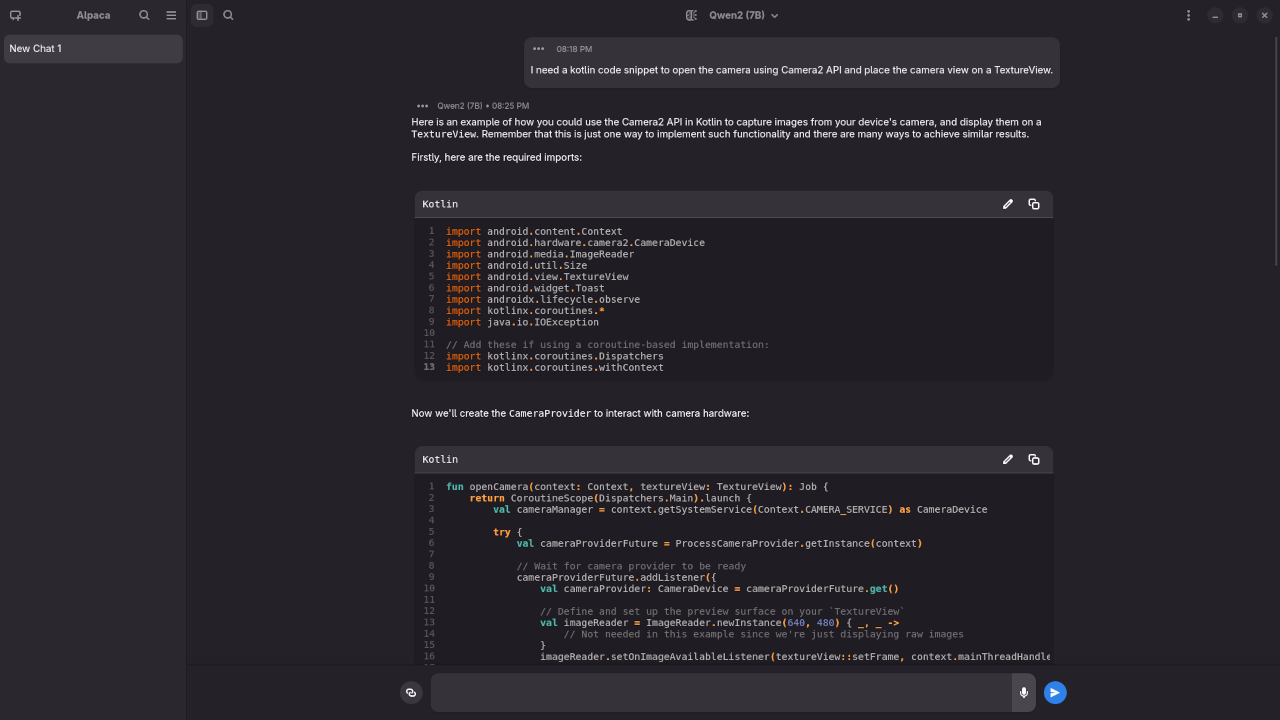Maximize the Alpaca window
This screenshot has width=1280, height=720.
click(1239, 15)
